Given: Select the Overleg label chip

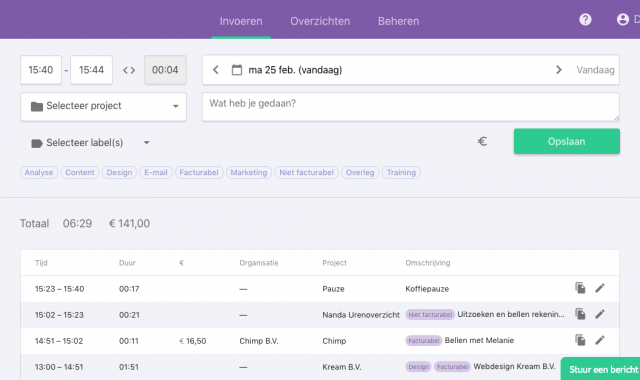Looking at the screenshot, I should (360, 172).
